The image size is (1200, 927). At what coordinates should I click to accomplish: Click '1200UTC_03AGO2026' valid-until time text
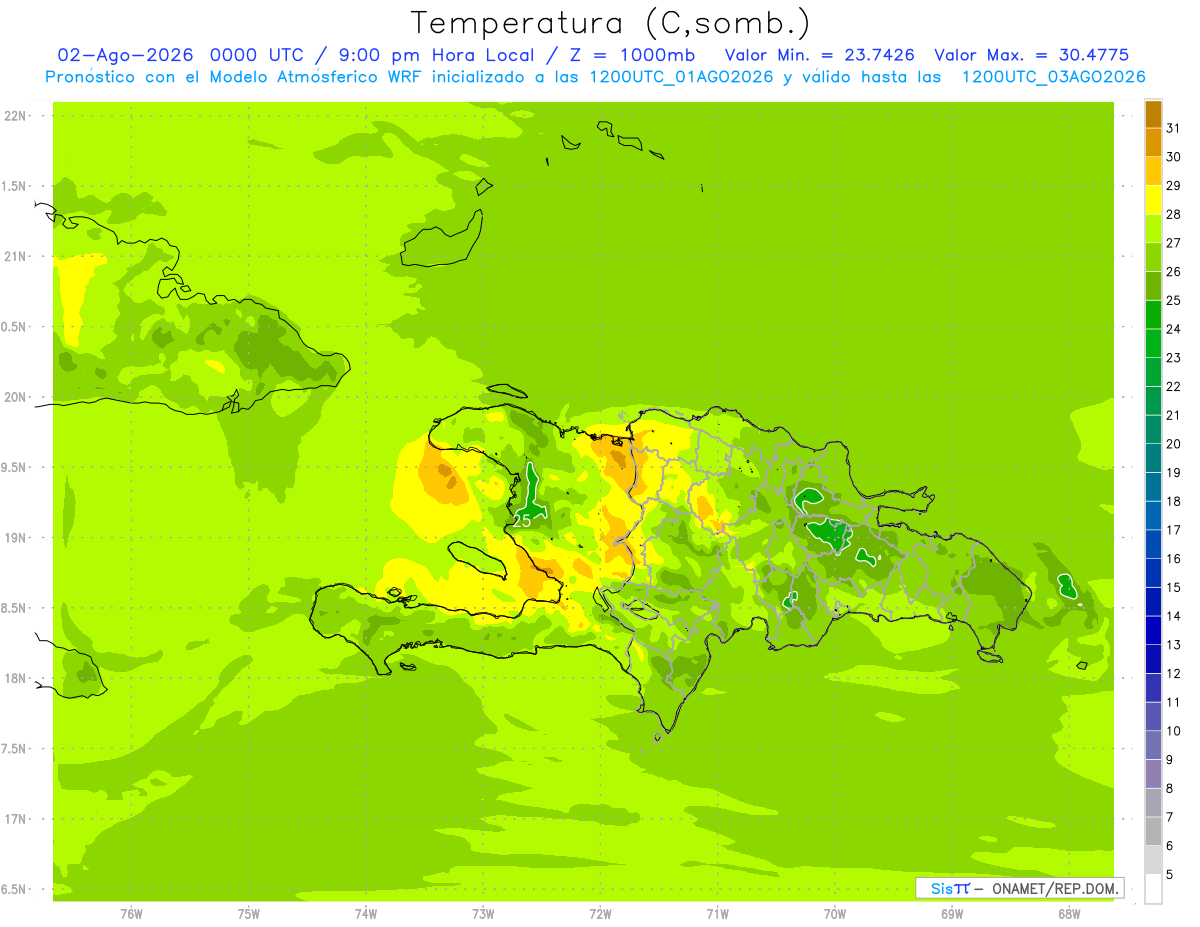[1053, 77]
